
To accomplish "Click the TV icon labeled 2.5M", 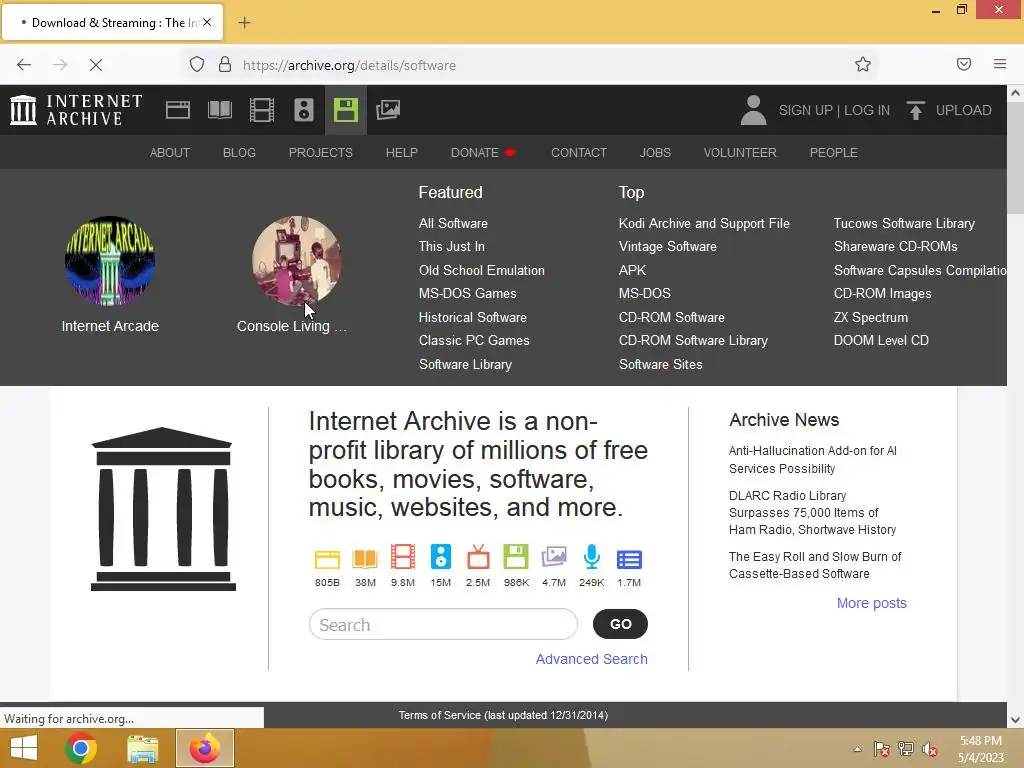I will [478, 557].
